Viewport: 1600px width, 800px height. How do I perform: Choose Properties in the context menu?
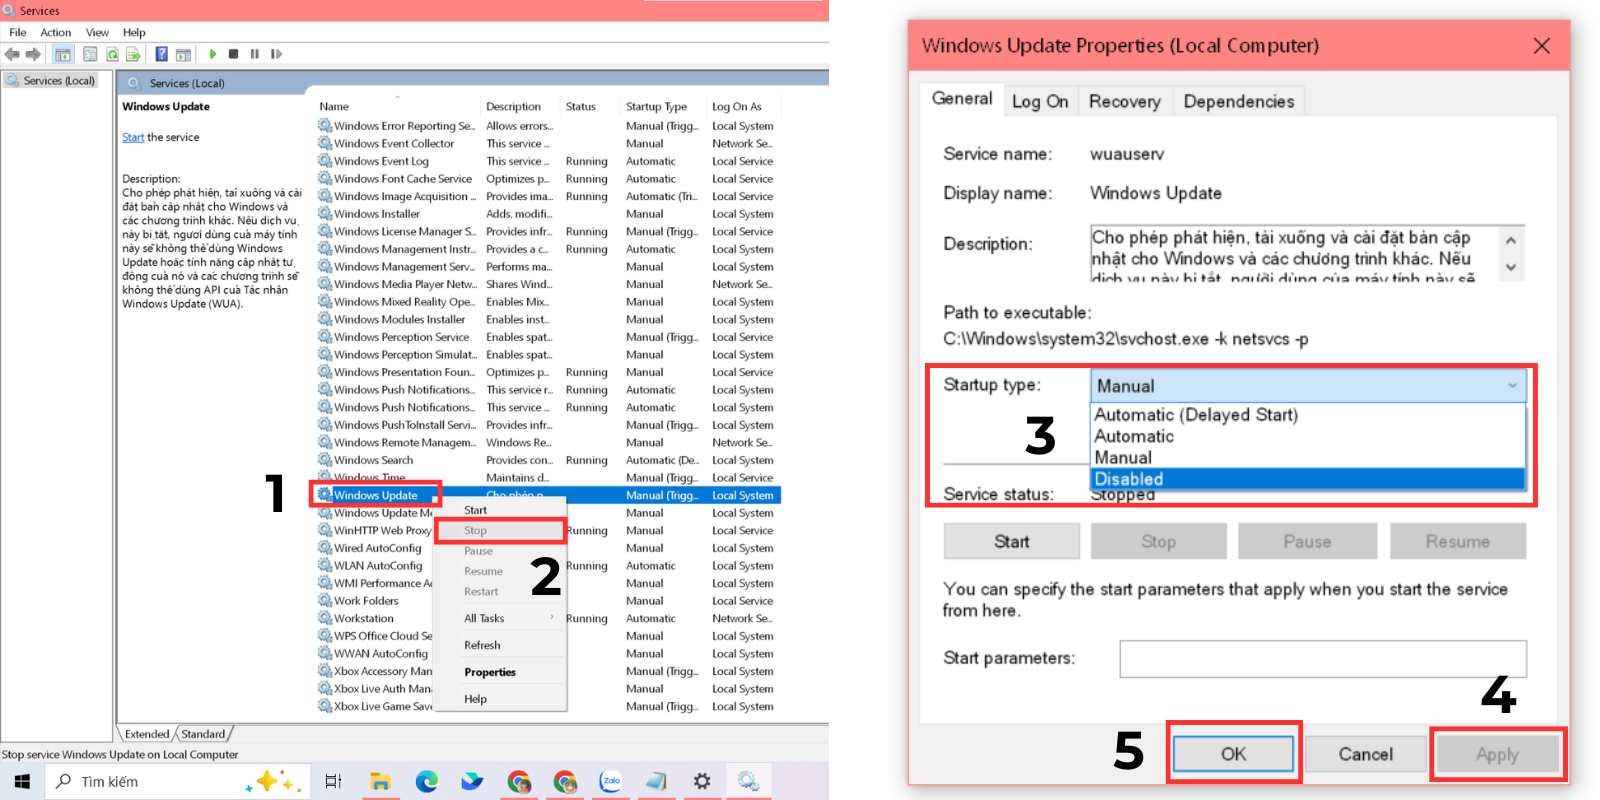[500, 672]
